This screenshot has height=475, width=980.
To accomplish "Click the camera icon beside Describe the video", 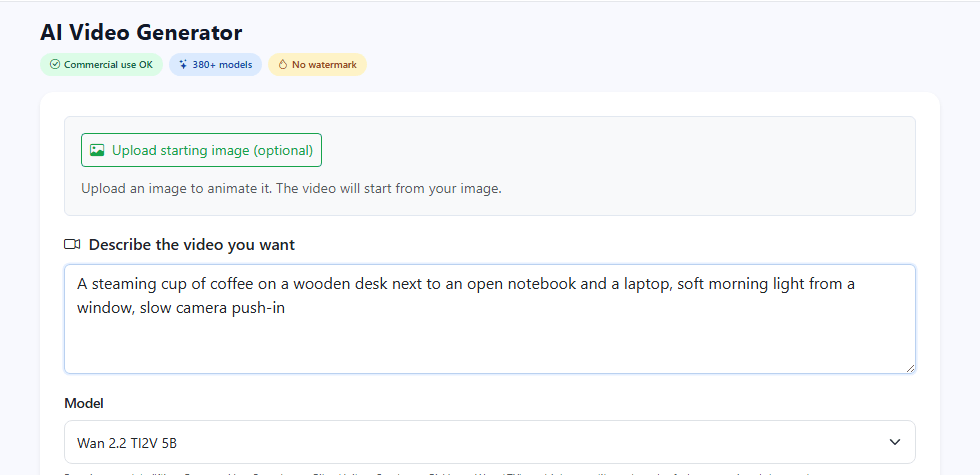I will click(x=72, y=244).
